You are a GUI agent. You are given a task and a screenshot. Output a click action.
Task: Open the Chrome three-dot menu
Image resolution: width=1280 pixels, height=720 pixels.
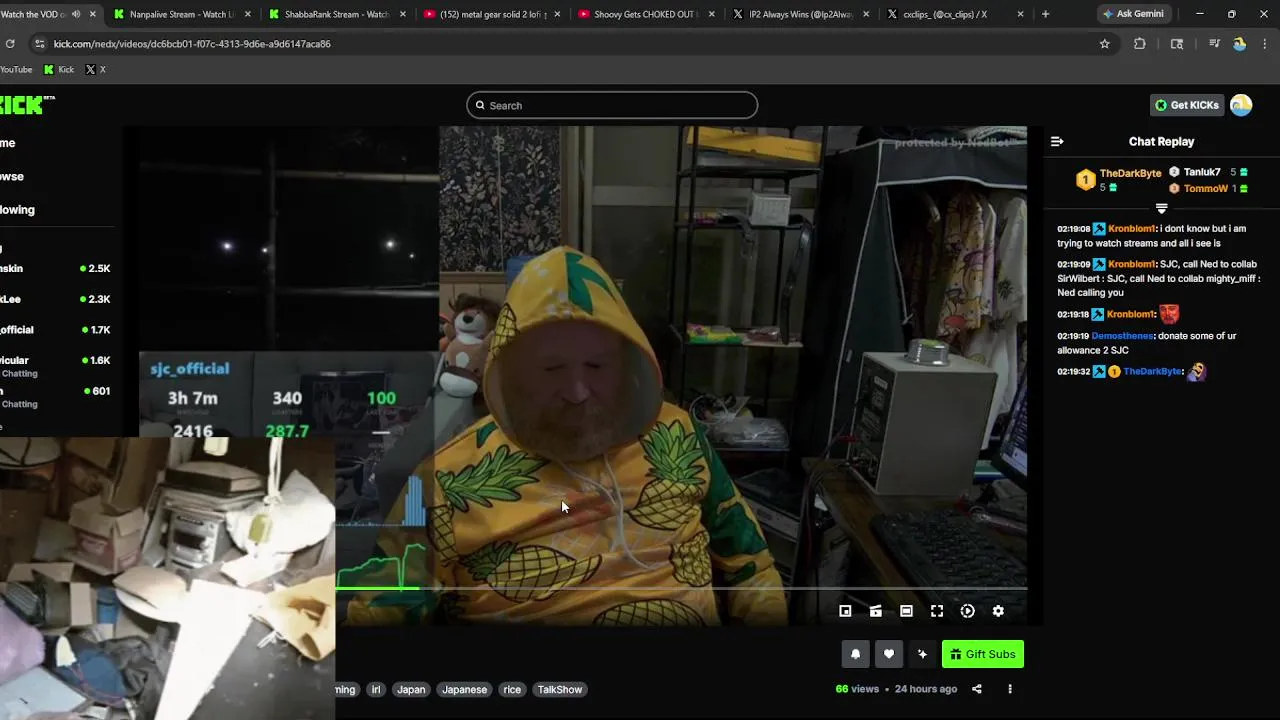point(1265,44)
